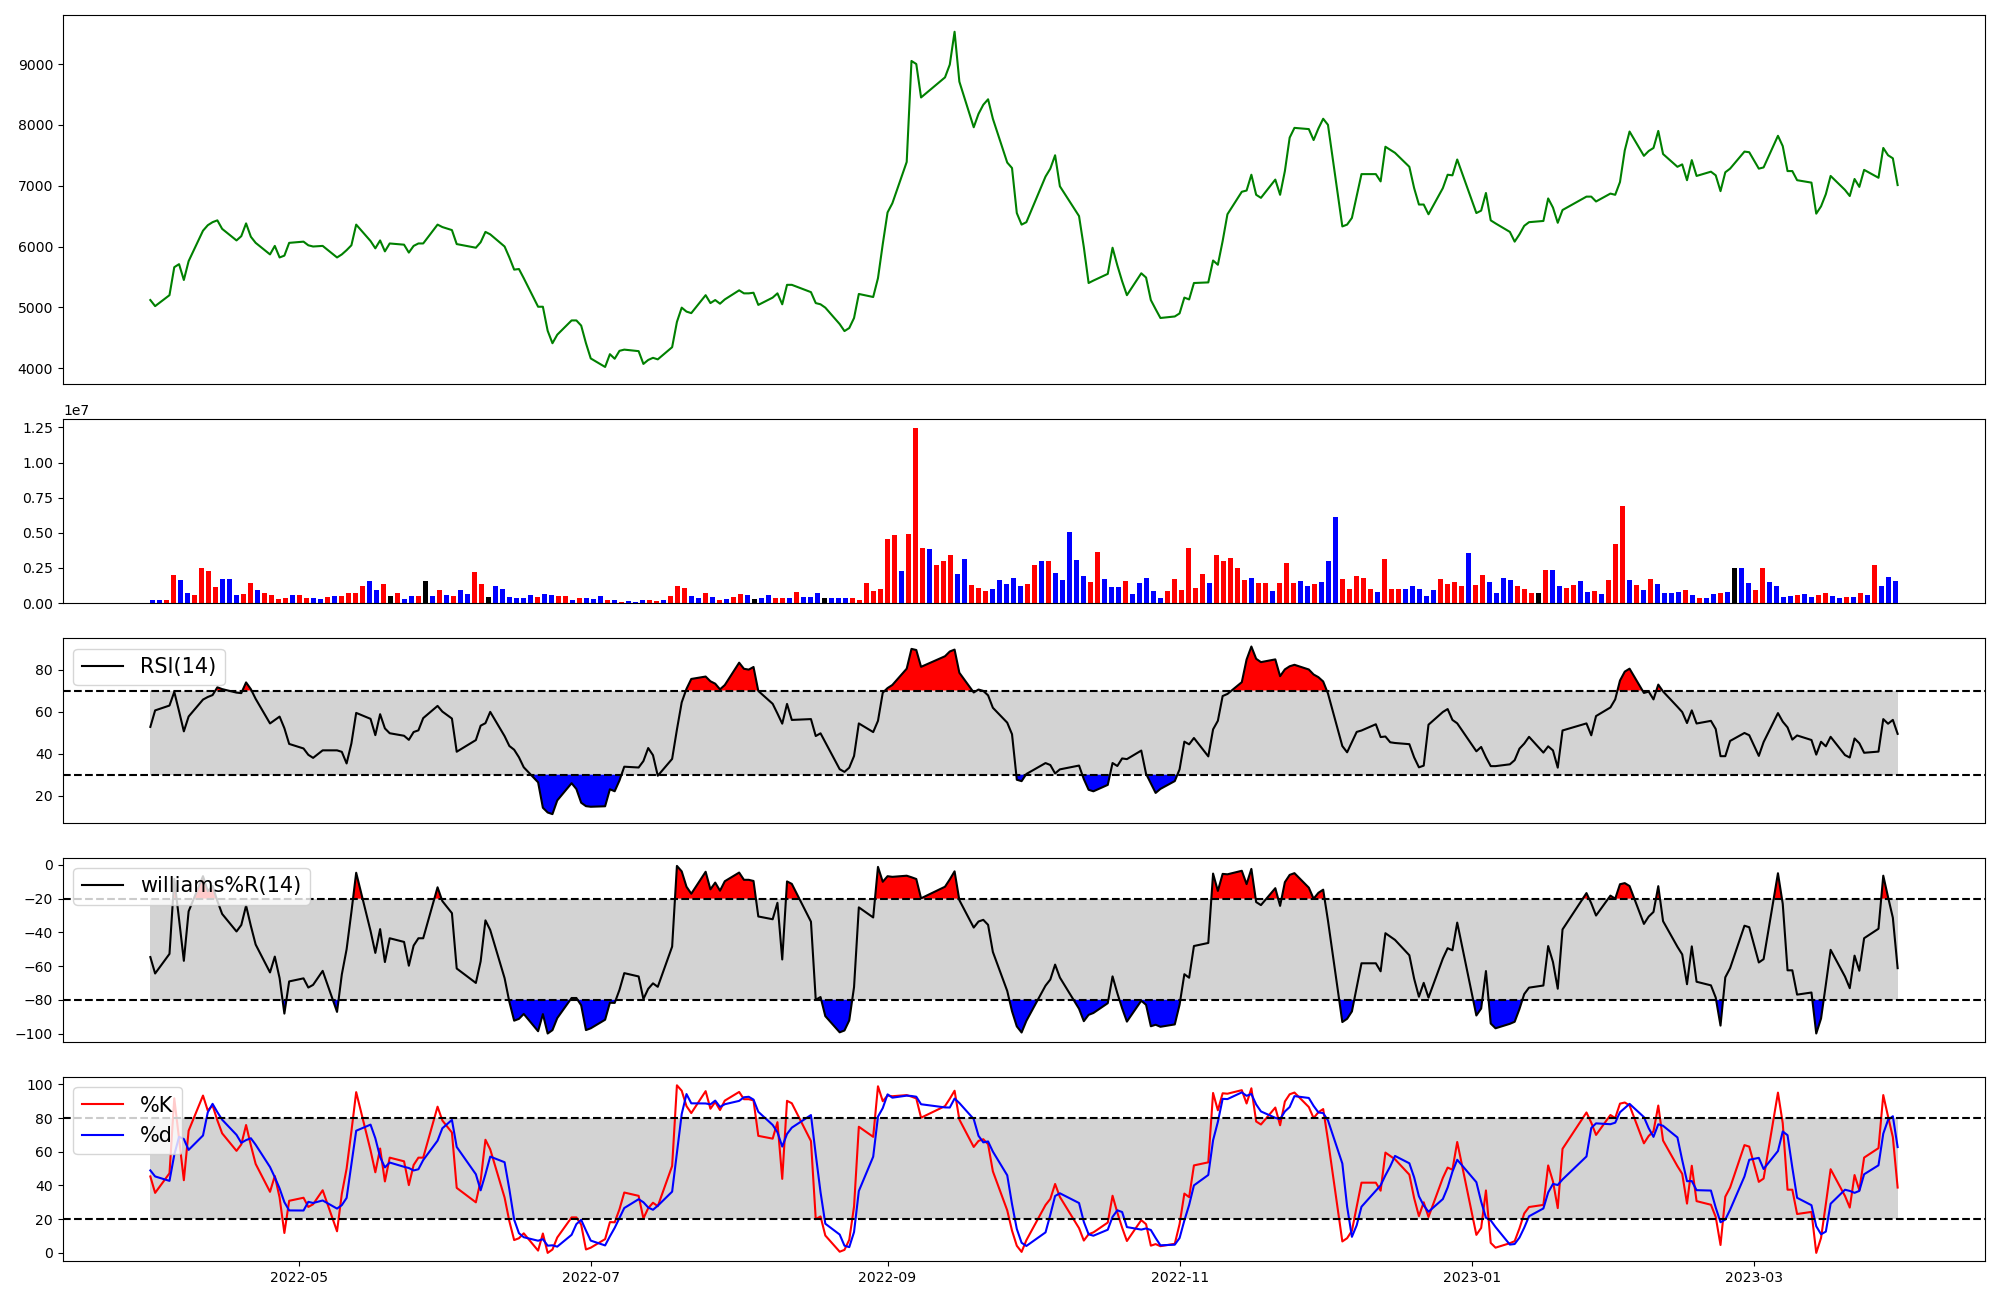The image size is (2000, 1300).
Task: Click the highest peak of the green price line
Action: pos(954,32)
